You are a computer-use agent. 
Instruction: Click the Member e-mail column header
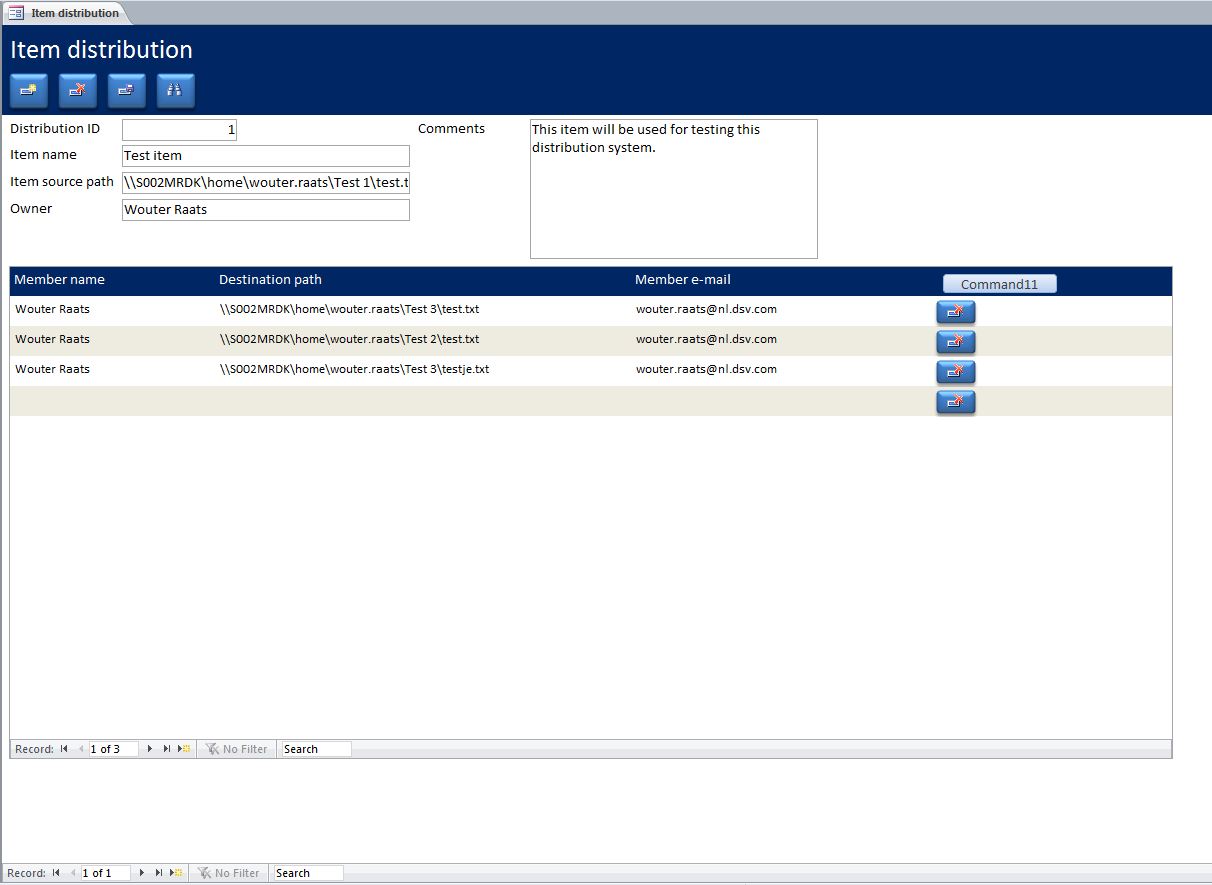(683, 280)
